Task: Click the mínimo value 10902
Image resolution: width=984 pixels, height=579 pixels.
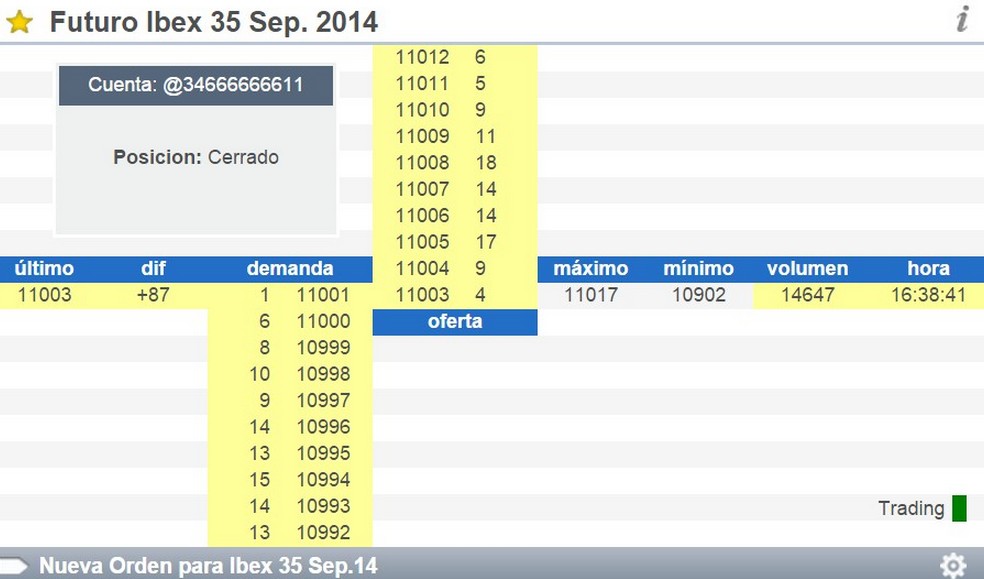Action: point(698,295)
